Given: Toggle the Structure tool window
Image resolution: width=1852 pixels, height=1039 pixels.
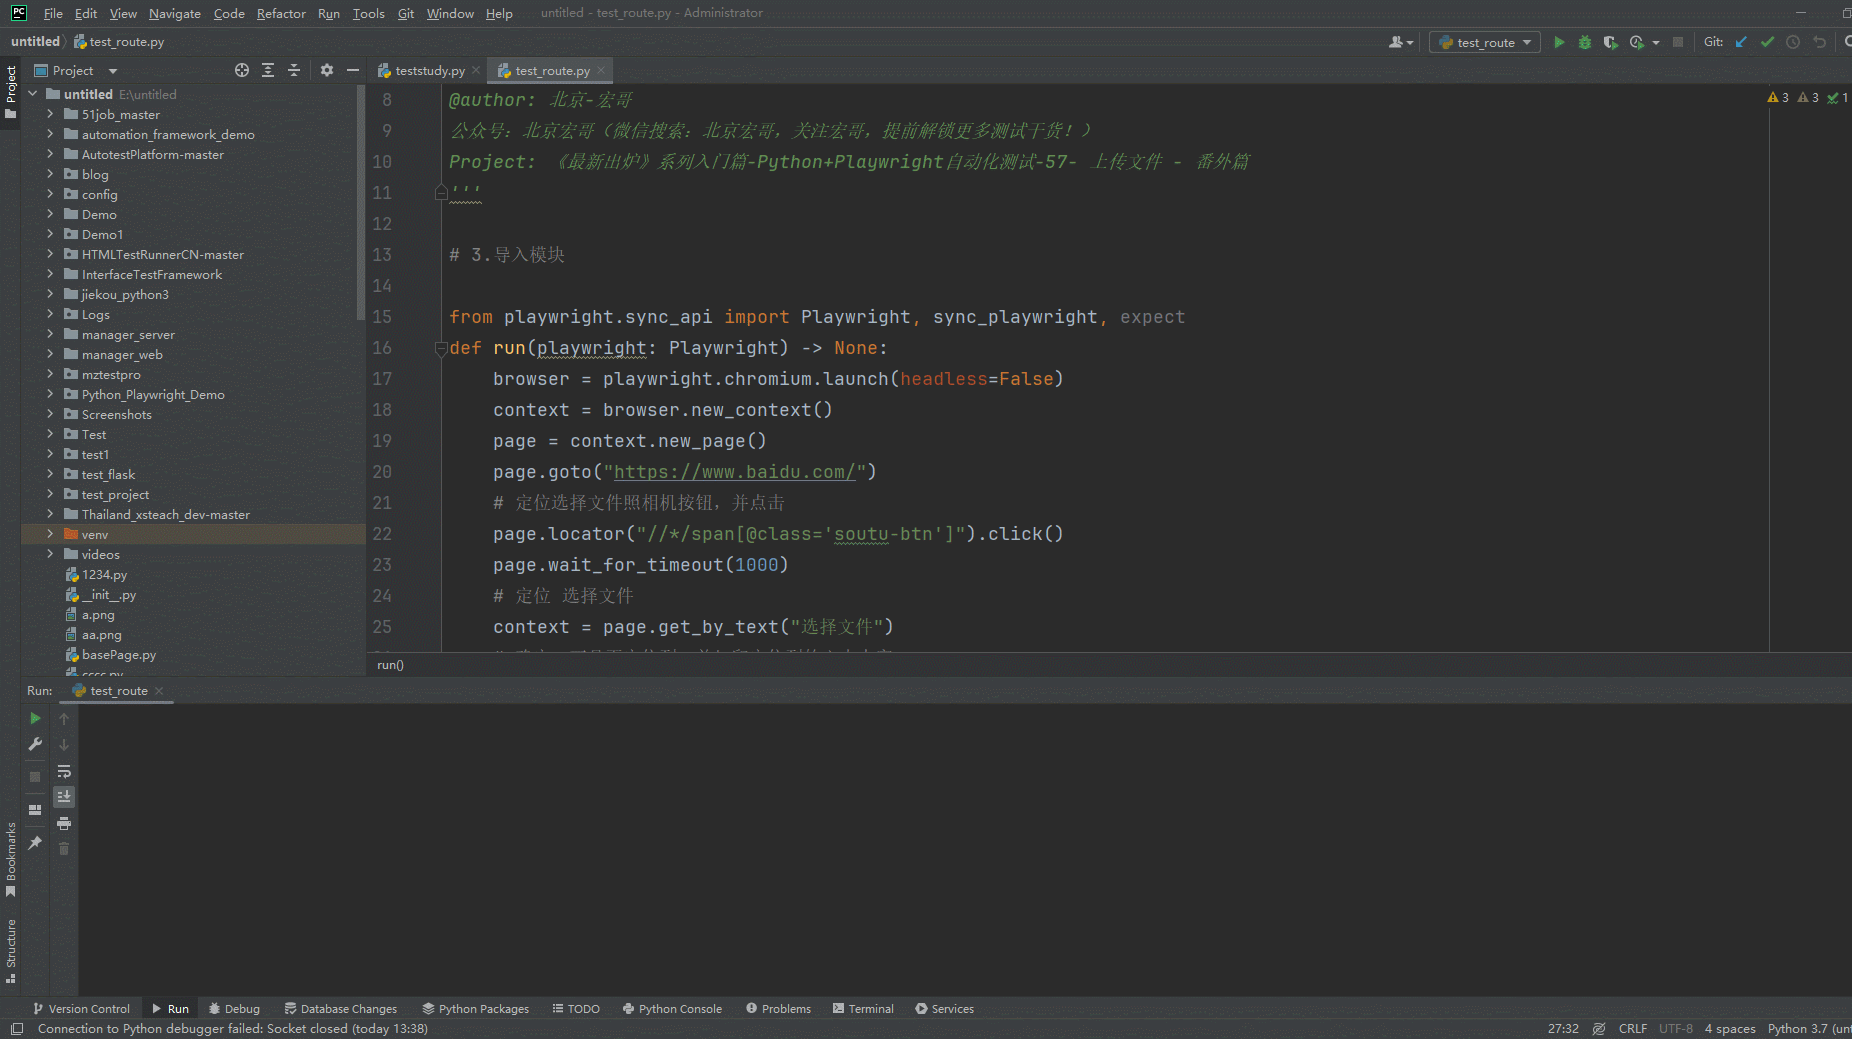Looking at the screenshot, I should [11, 950].
